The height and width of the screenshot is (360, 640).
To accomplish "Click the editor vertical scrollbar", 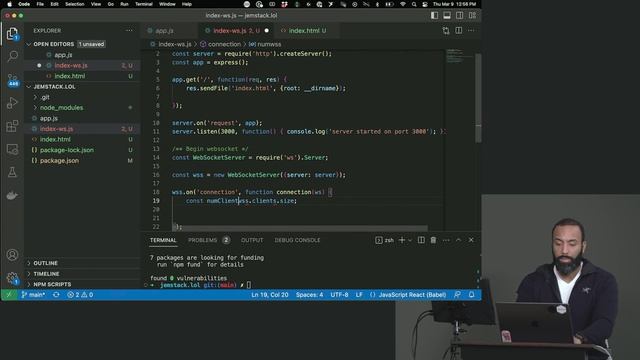I will click(478, 98).
